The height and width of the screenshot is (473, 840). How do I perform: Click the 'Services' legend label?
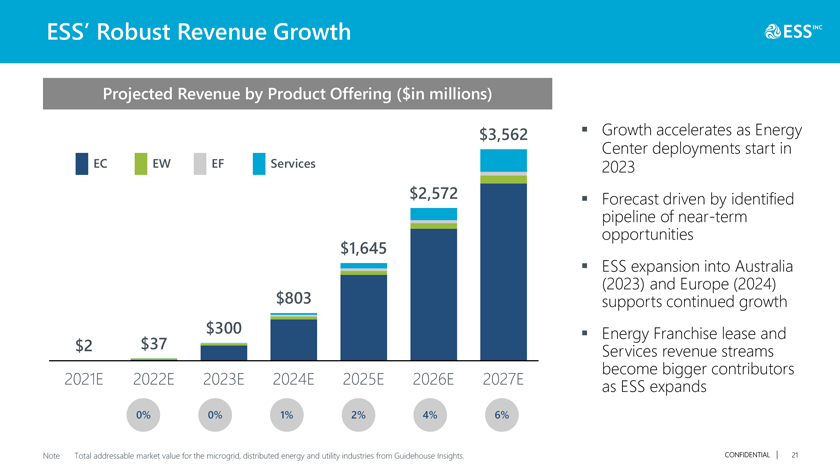292,164
